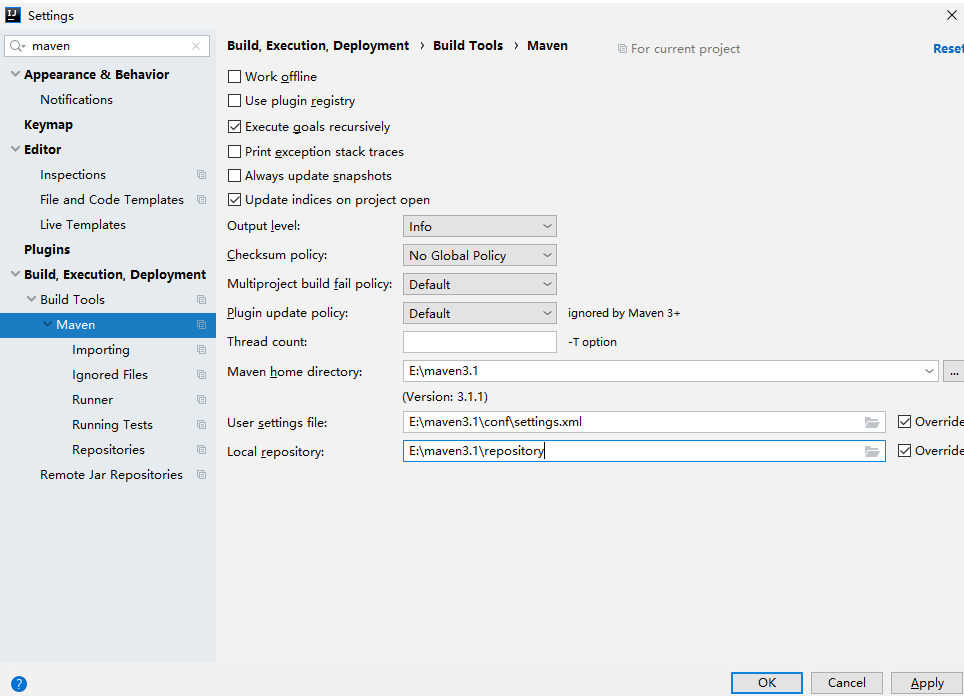Image resolution: width=964 pixels, height=696 pixels.
Task: Select File and Code Templates in tree
Action: coord(112,200)
